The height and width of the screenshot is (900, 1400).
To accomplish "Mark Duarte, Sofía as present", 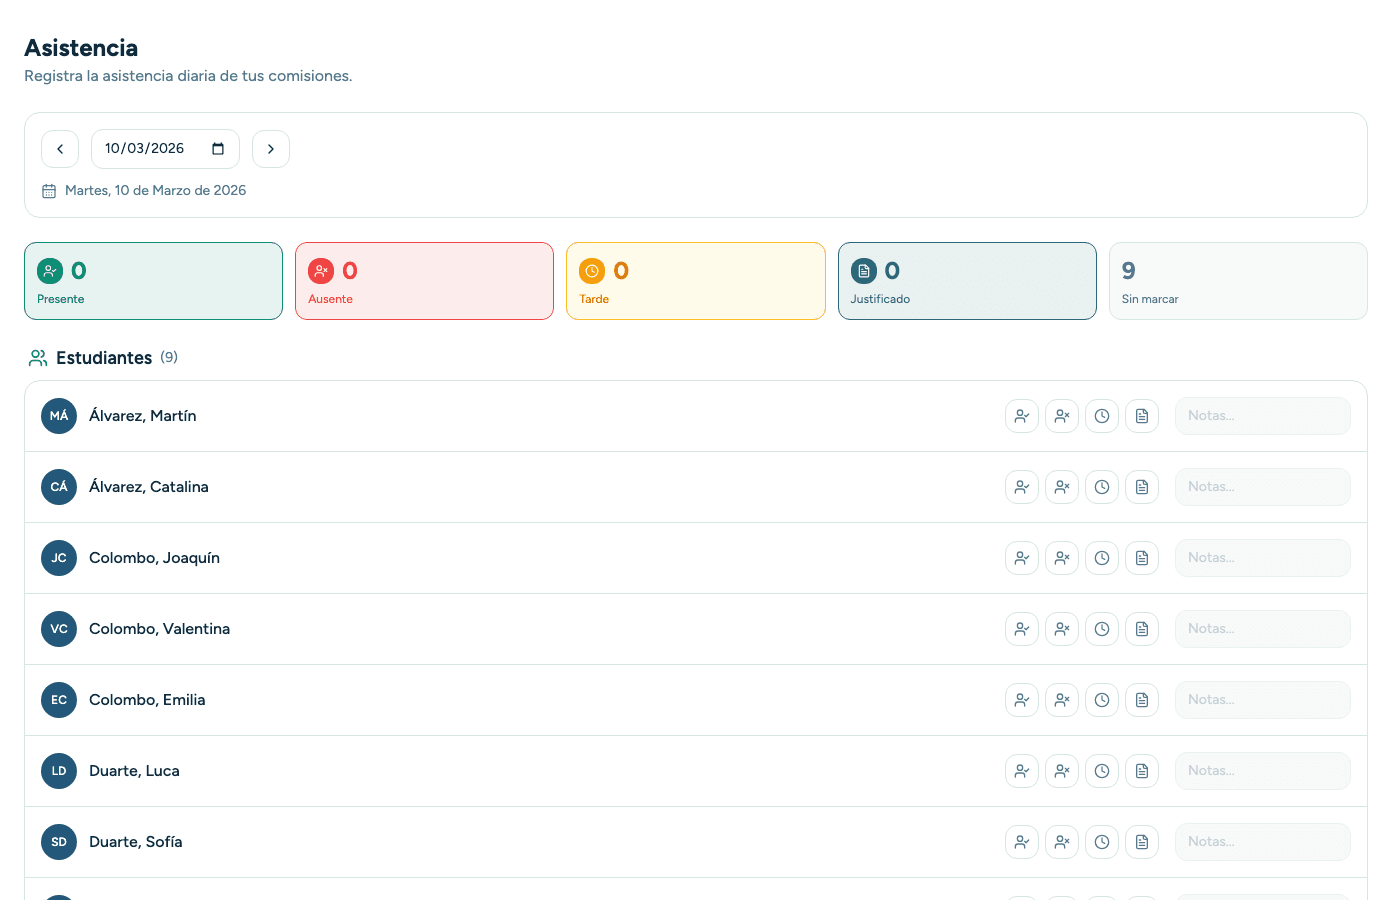I will click(x=1022, y=842).
